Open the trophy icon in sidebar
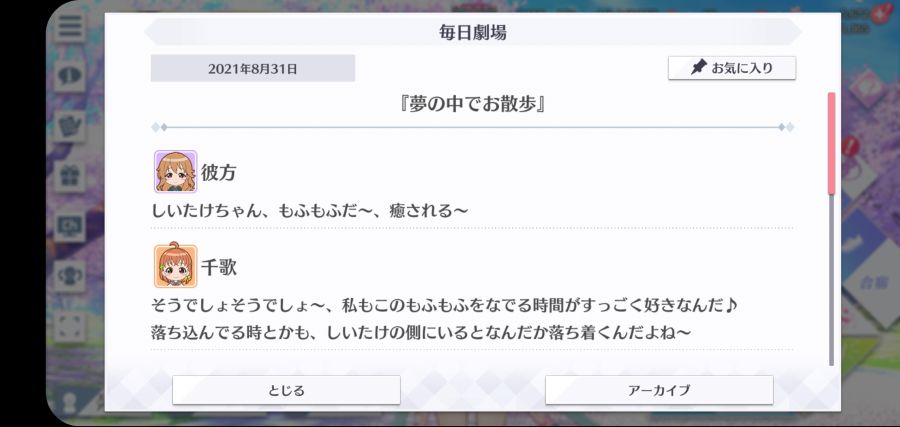The image size is (900, 427). pyautogui.click(x=70, y=276)
